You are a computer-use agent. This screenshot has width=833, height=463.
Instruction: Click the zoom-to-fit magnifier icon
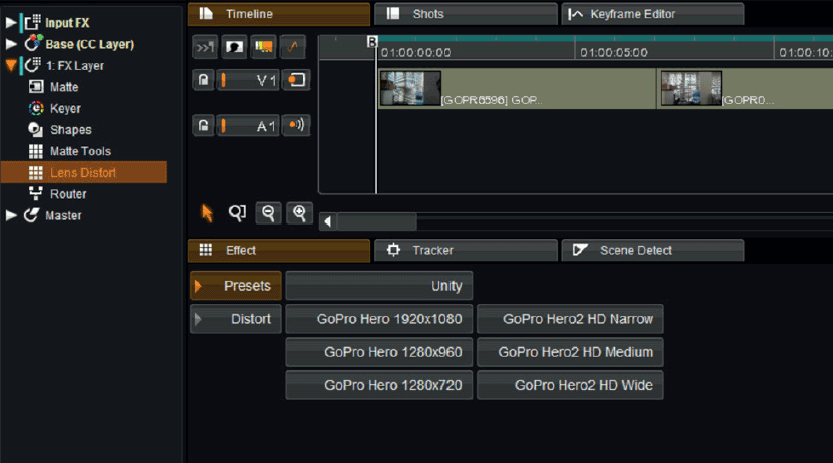point(237,213)
